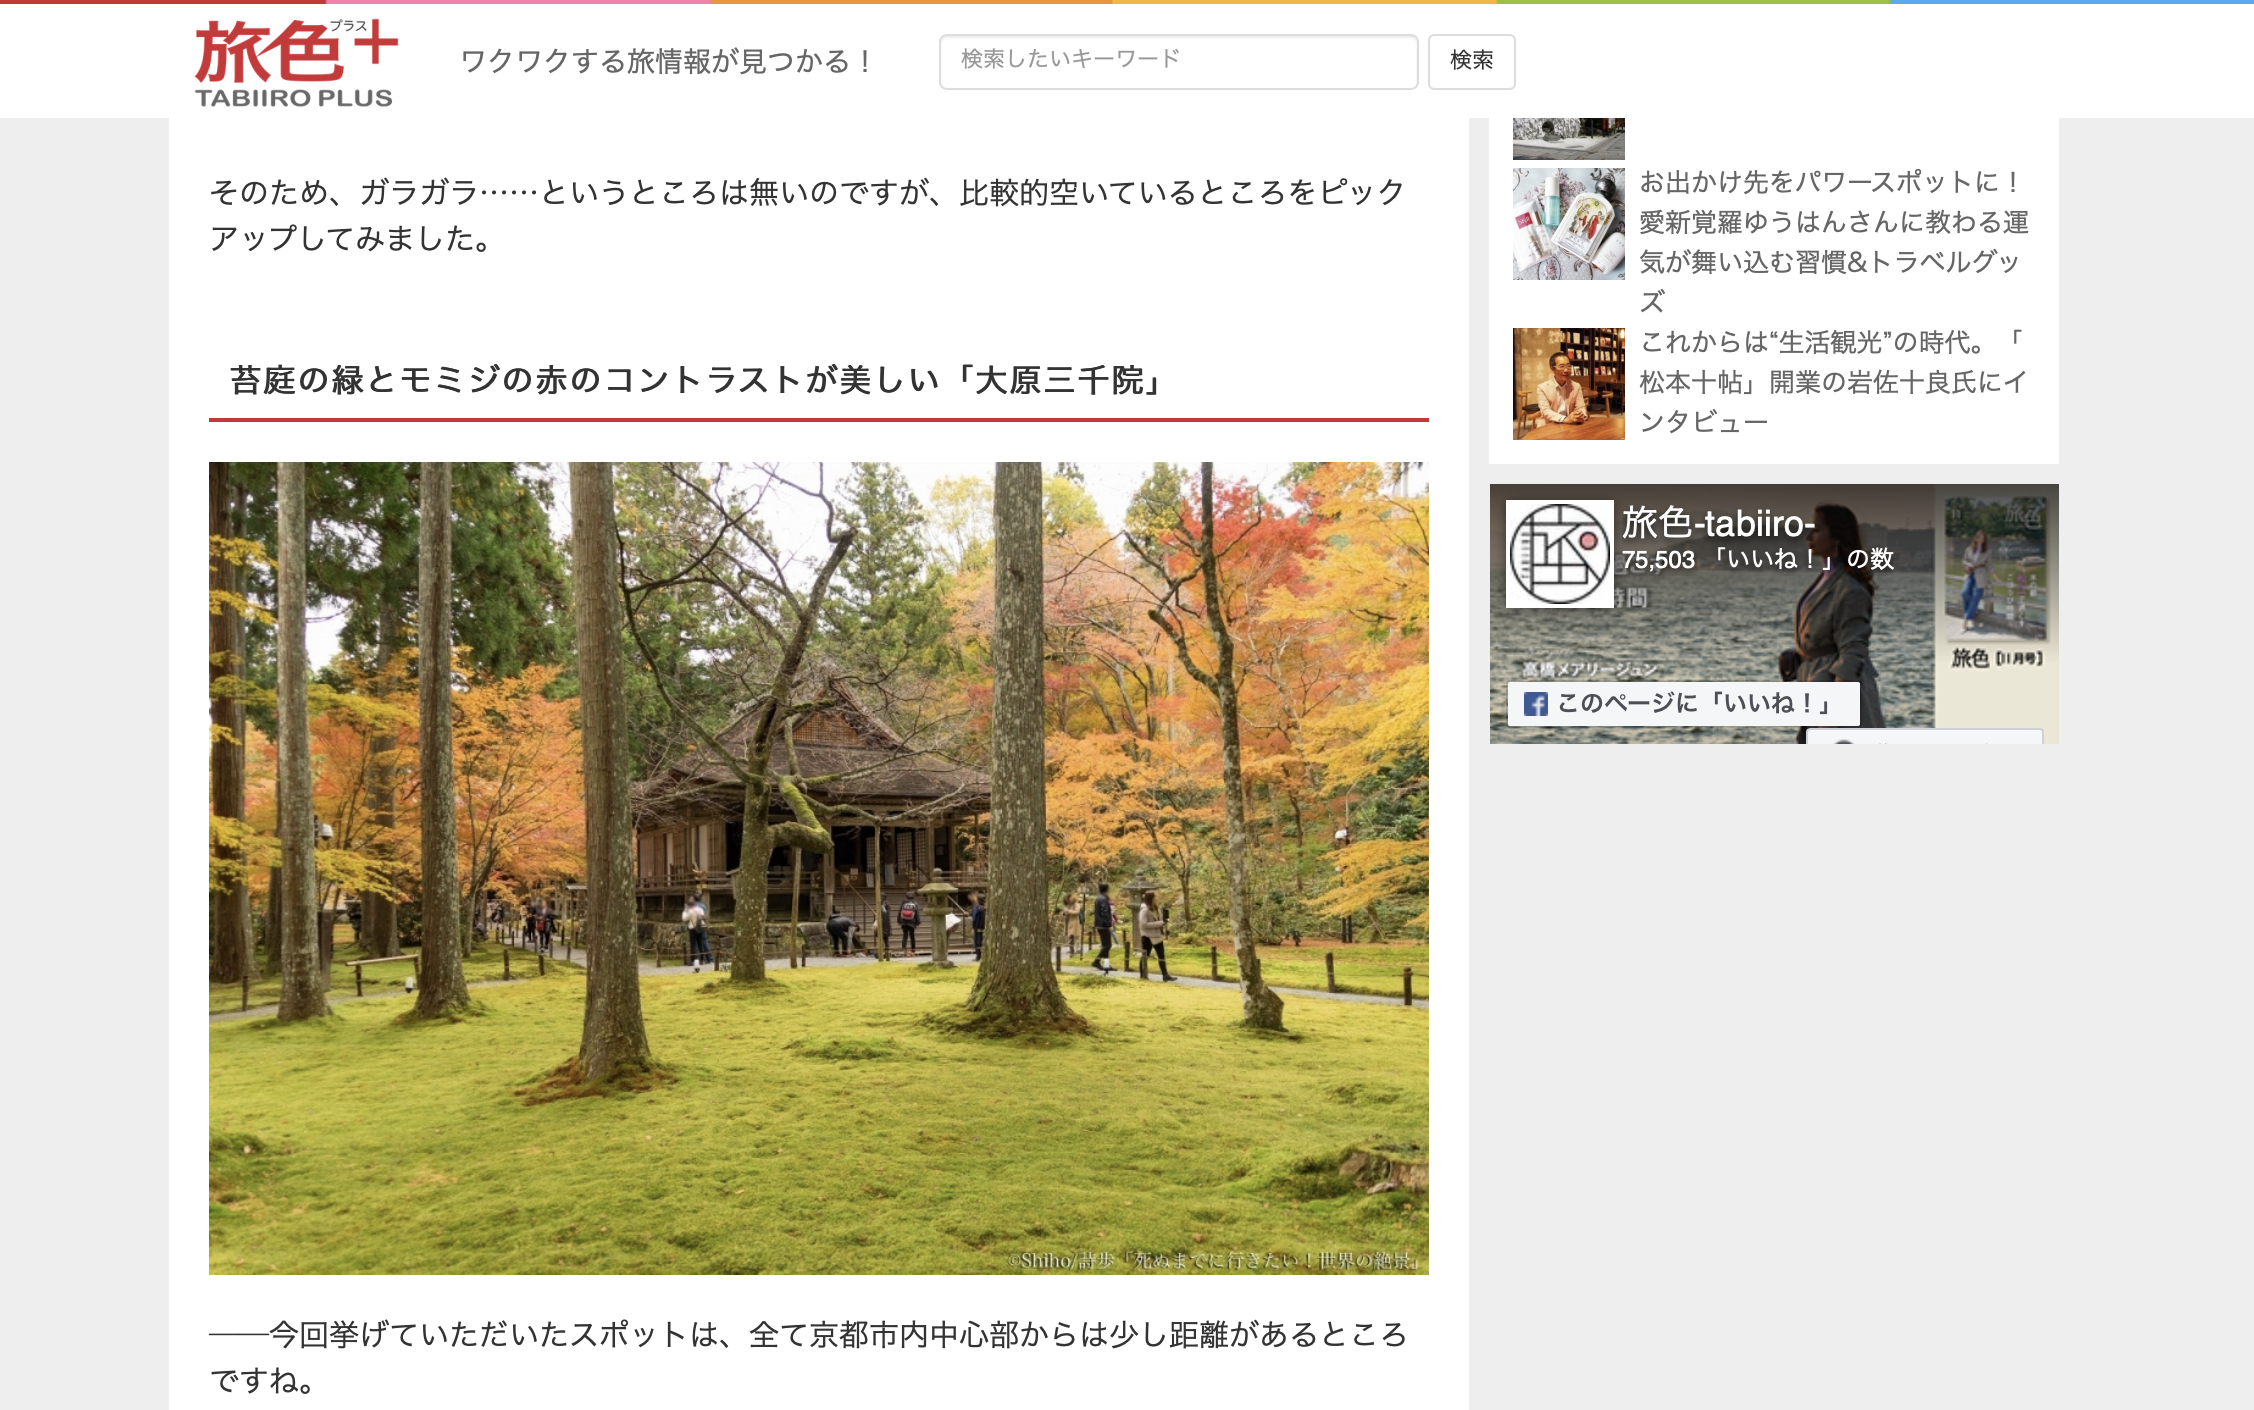
Task: Focus the 検索したいキーワード search field
Action: [x=1177, y=61]
